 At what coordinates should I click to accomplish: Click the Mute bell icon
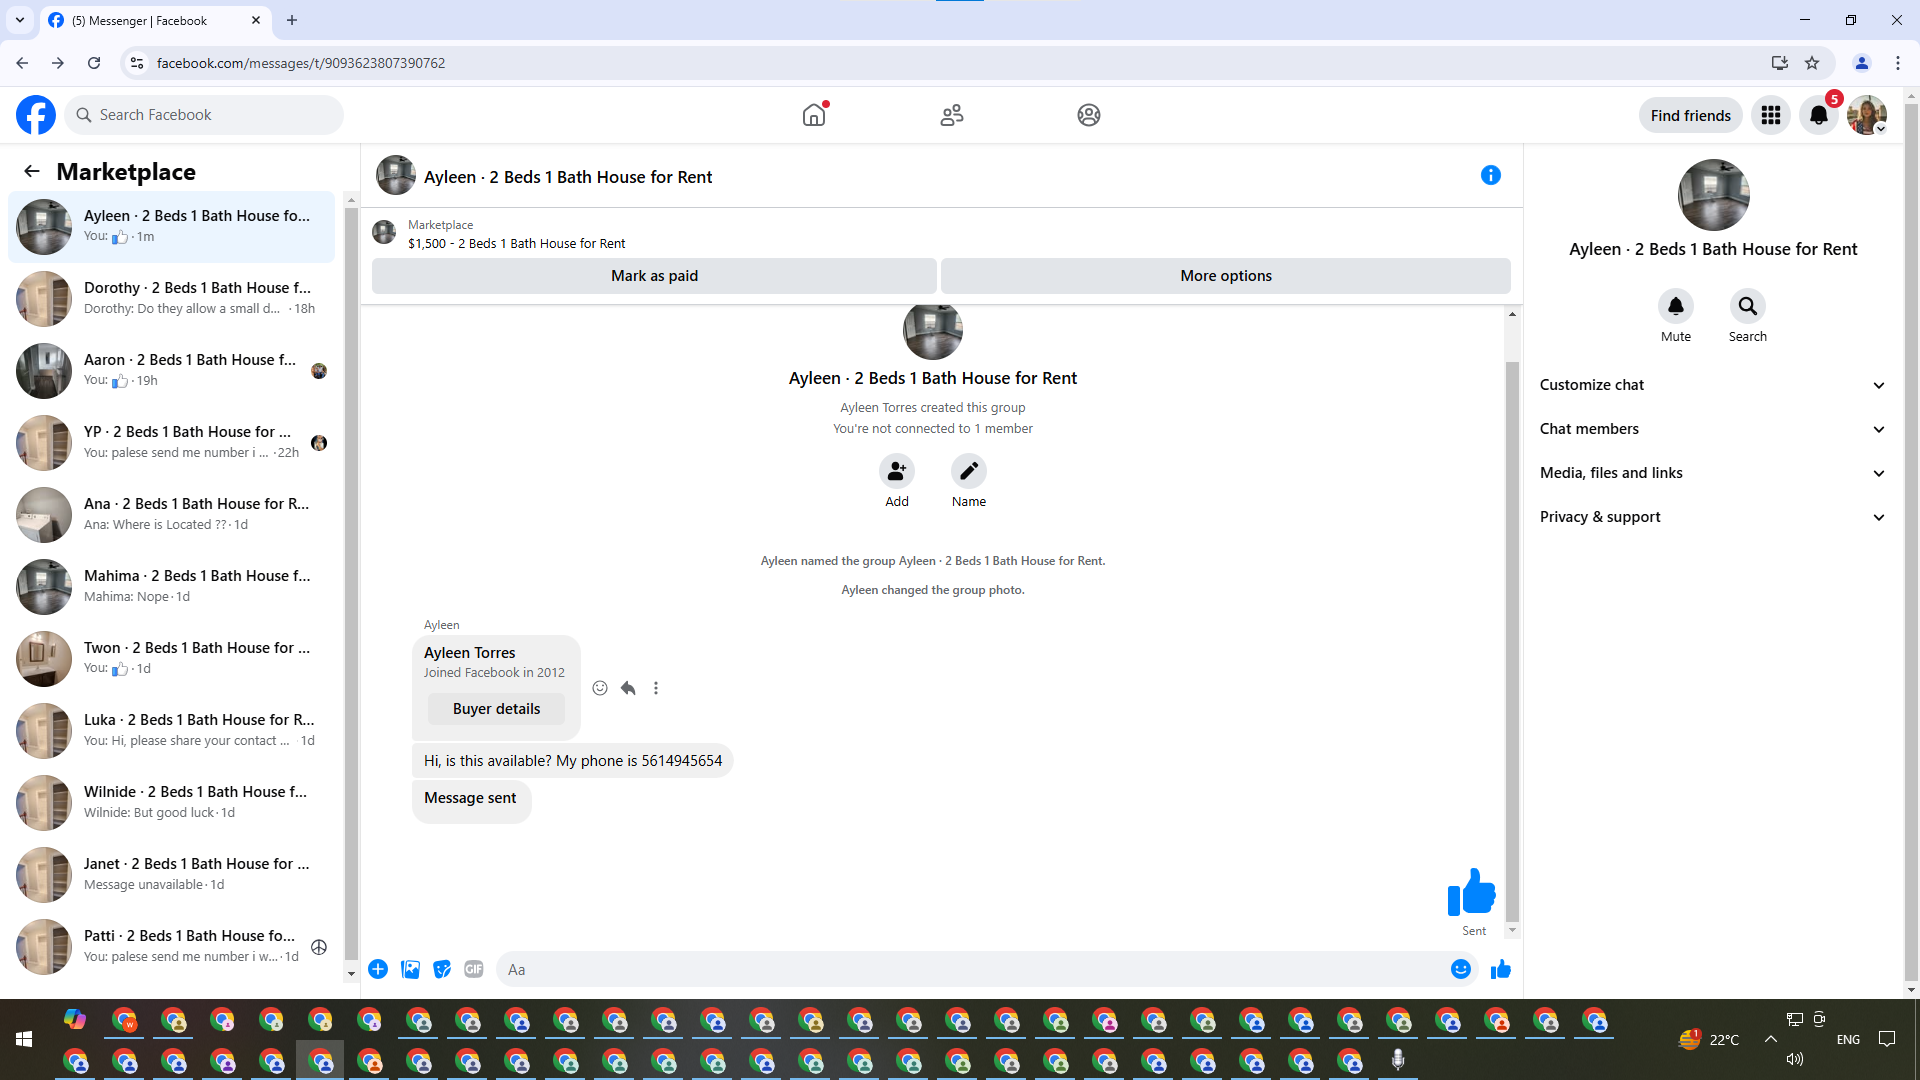click(1676, 306)
